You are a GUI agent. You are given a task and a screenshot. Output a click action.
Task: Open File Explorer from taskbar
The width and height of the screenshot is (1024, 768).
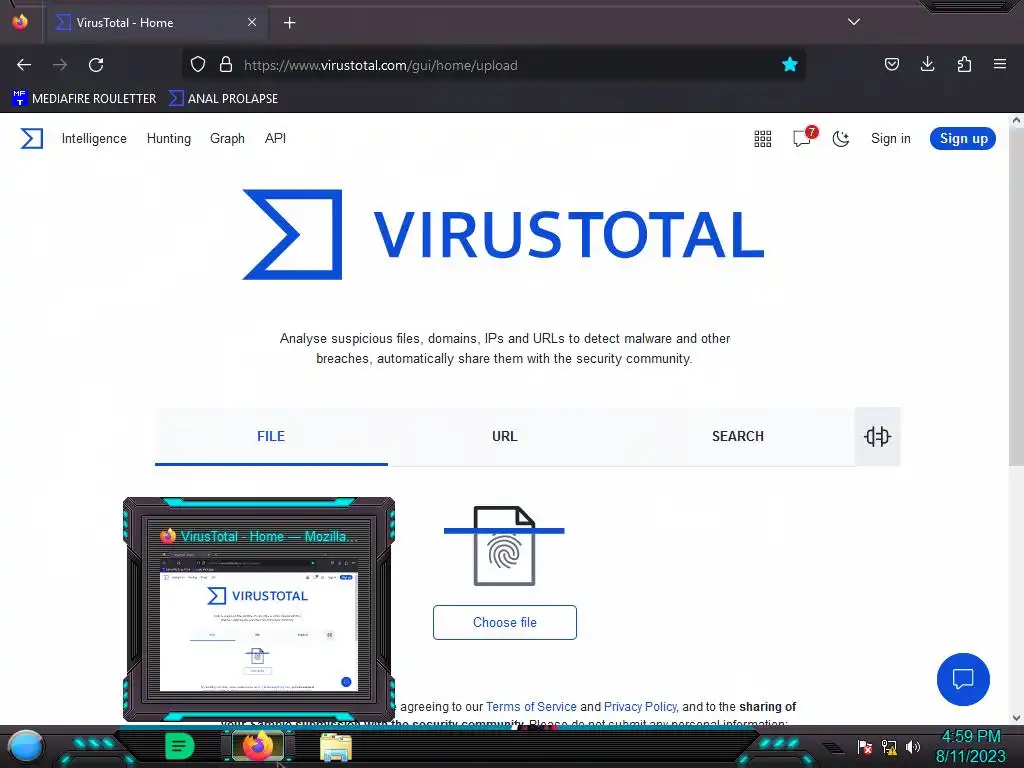point(336,747)
